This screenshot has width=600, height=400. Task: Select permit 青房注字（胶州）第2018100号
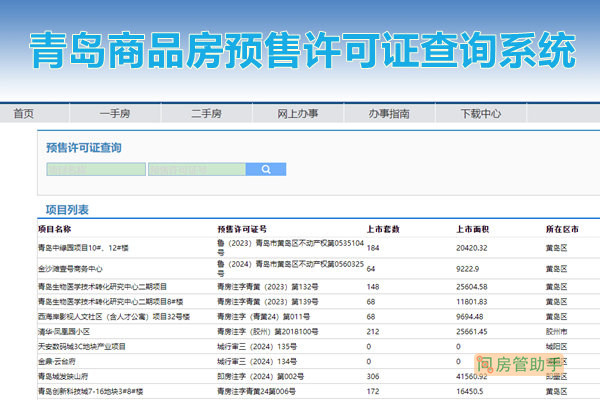pyautogui.click(x=267, y=331)
